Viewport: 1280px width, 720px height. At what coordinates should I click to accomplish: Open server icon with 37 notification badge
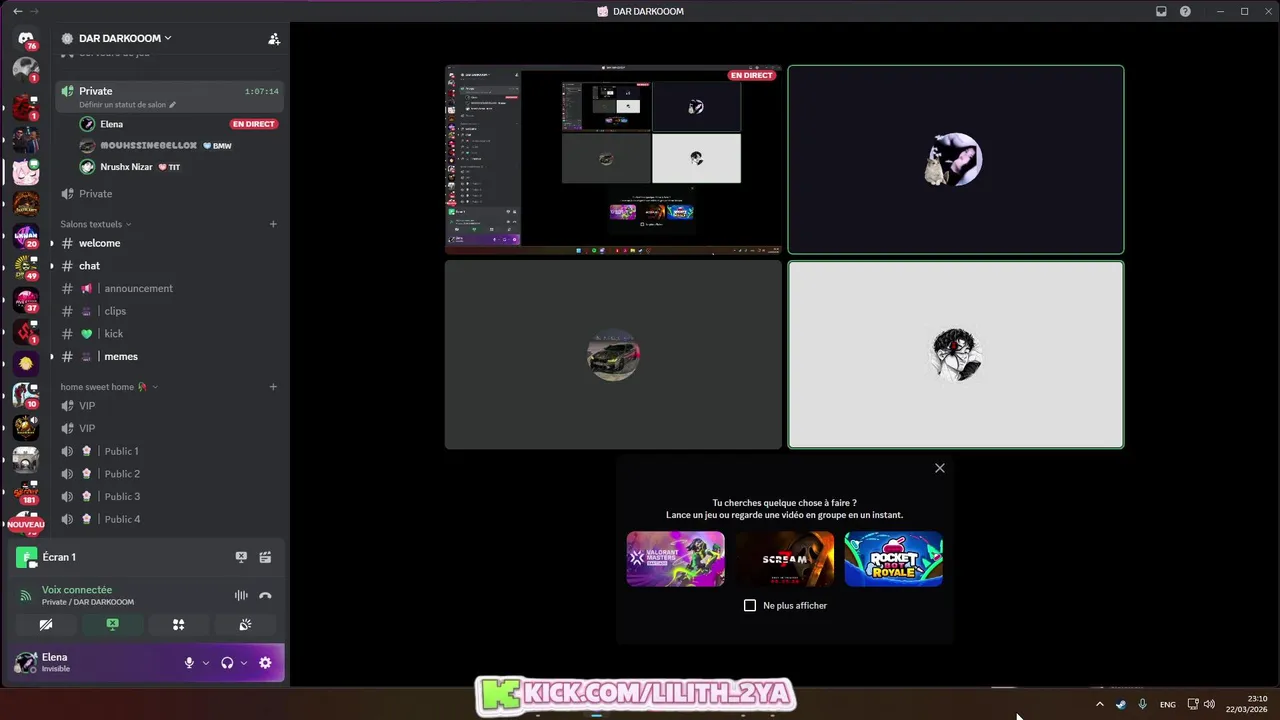26,300
